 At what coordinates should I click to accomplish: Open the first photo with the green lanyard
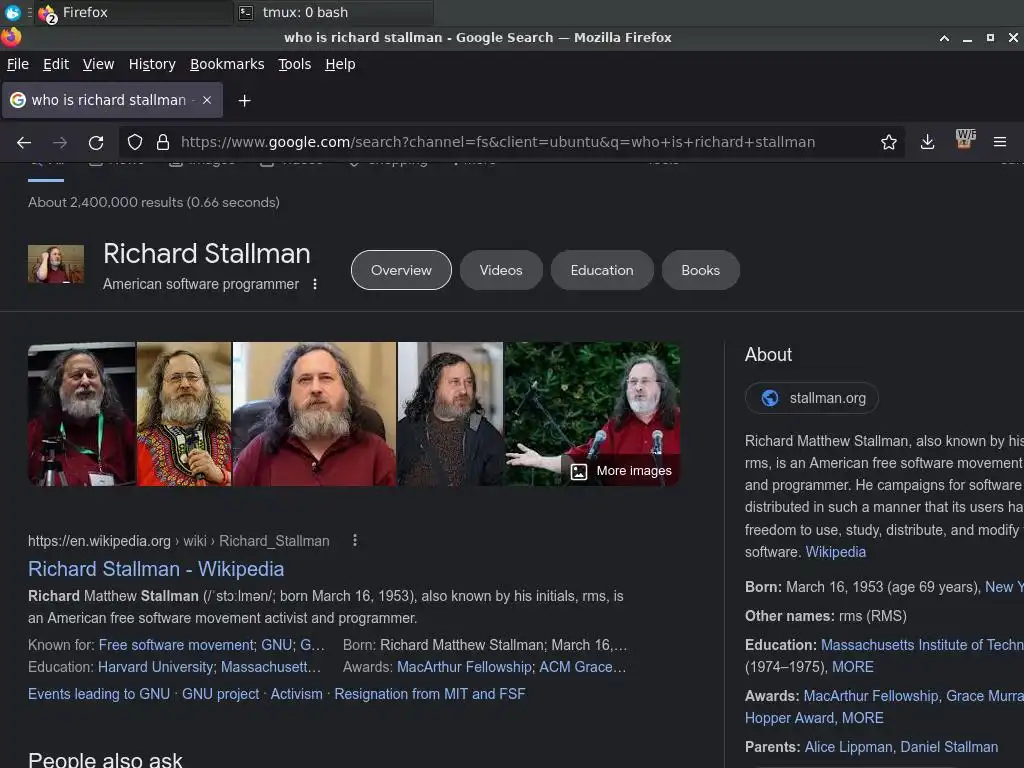coord(82,414)
